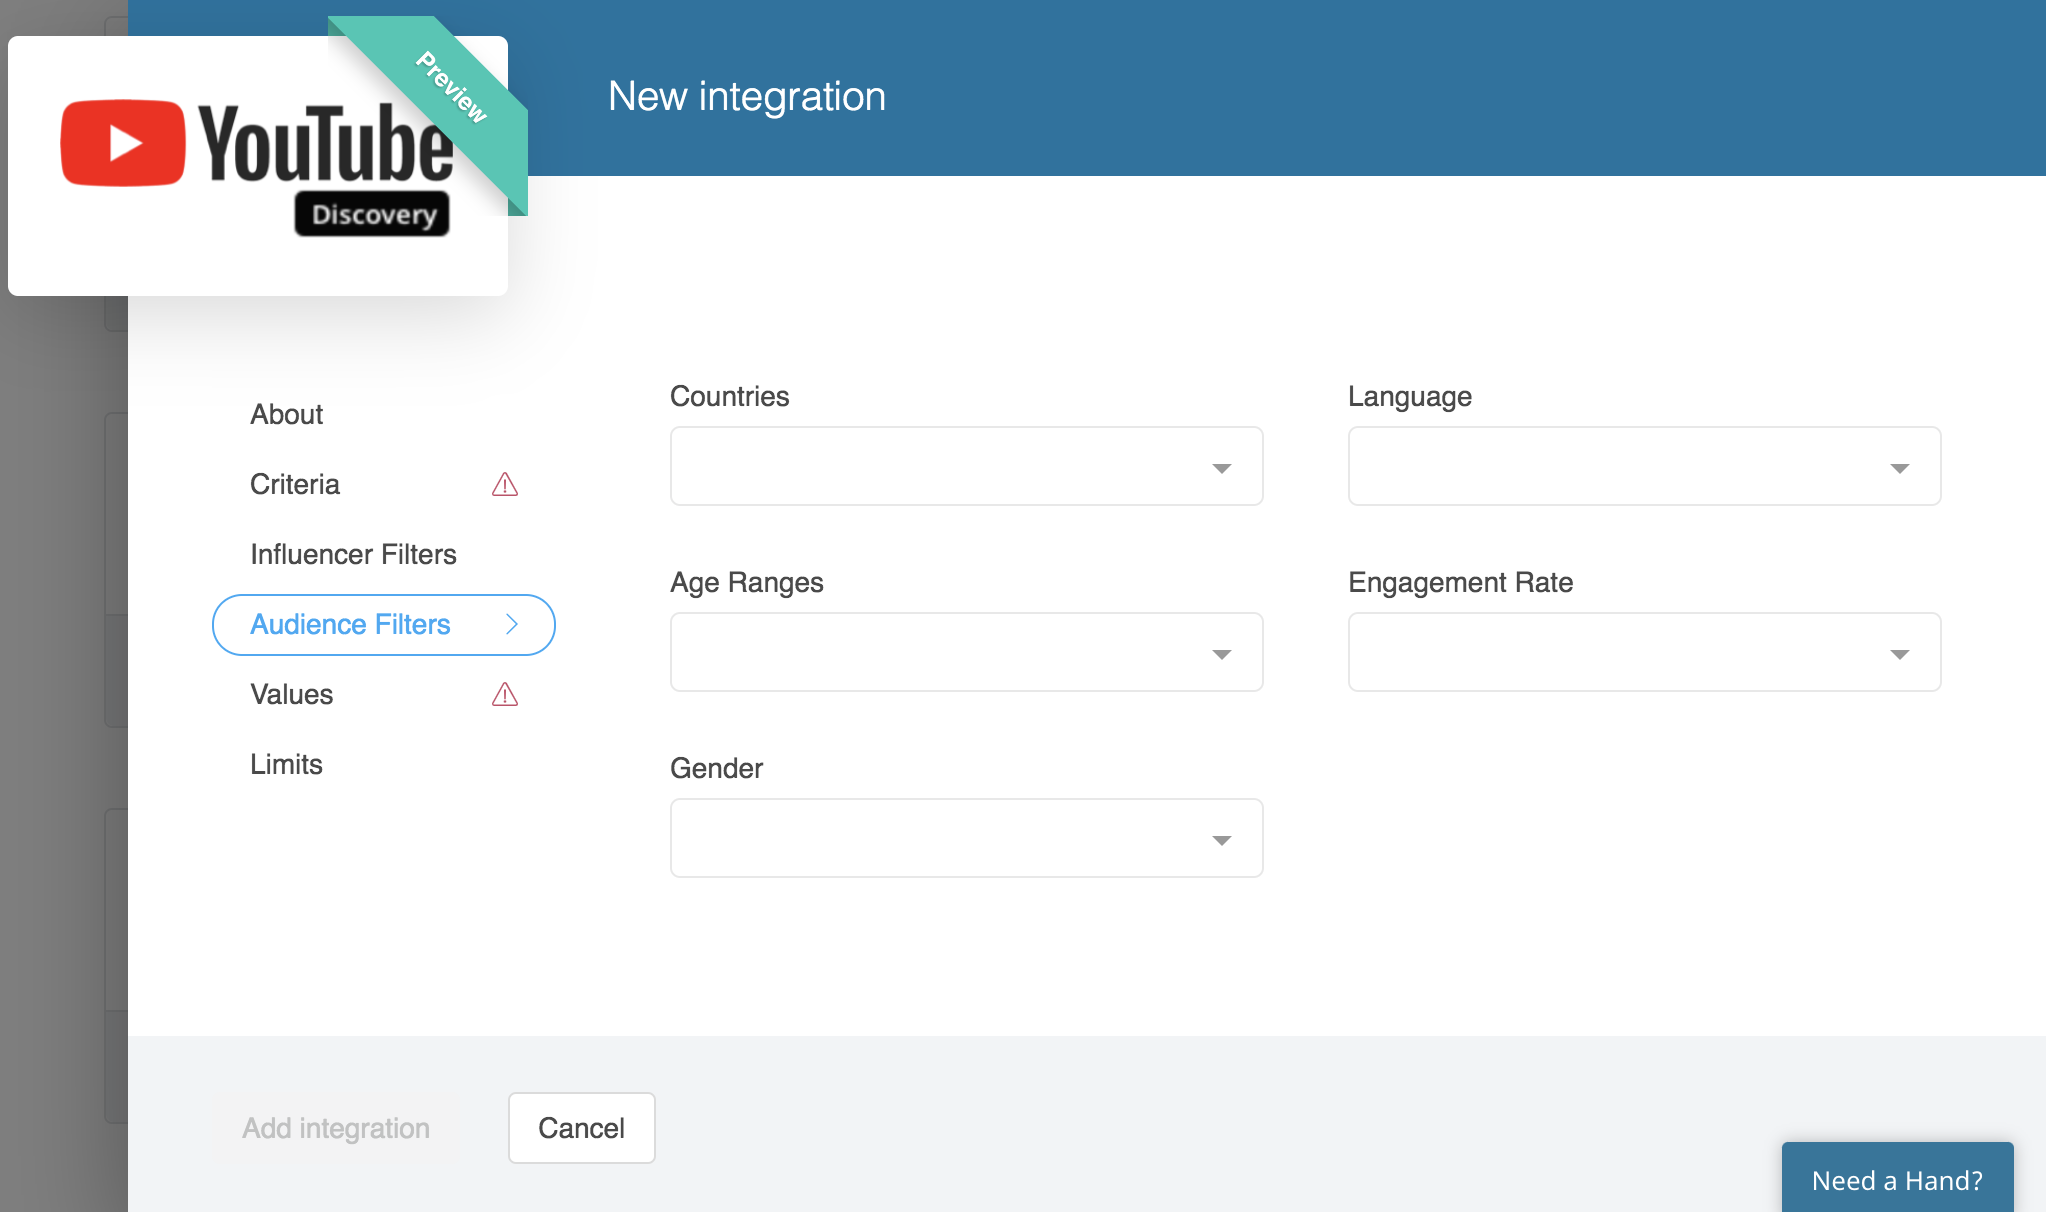Image resolution: width=2046 pixels, height=1212 pixels.
Task: Click the Preview ribbon badge
Action: pos(452,88)
